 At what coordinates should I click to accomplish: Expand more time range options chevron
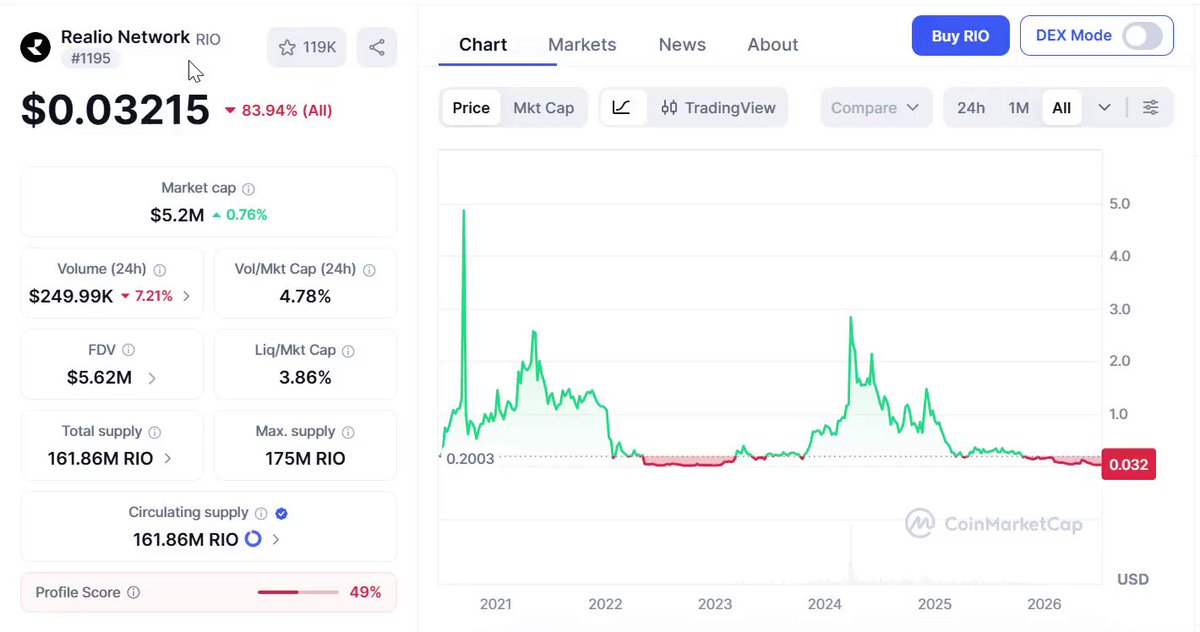point(1104,108)
